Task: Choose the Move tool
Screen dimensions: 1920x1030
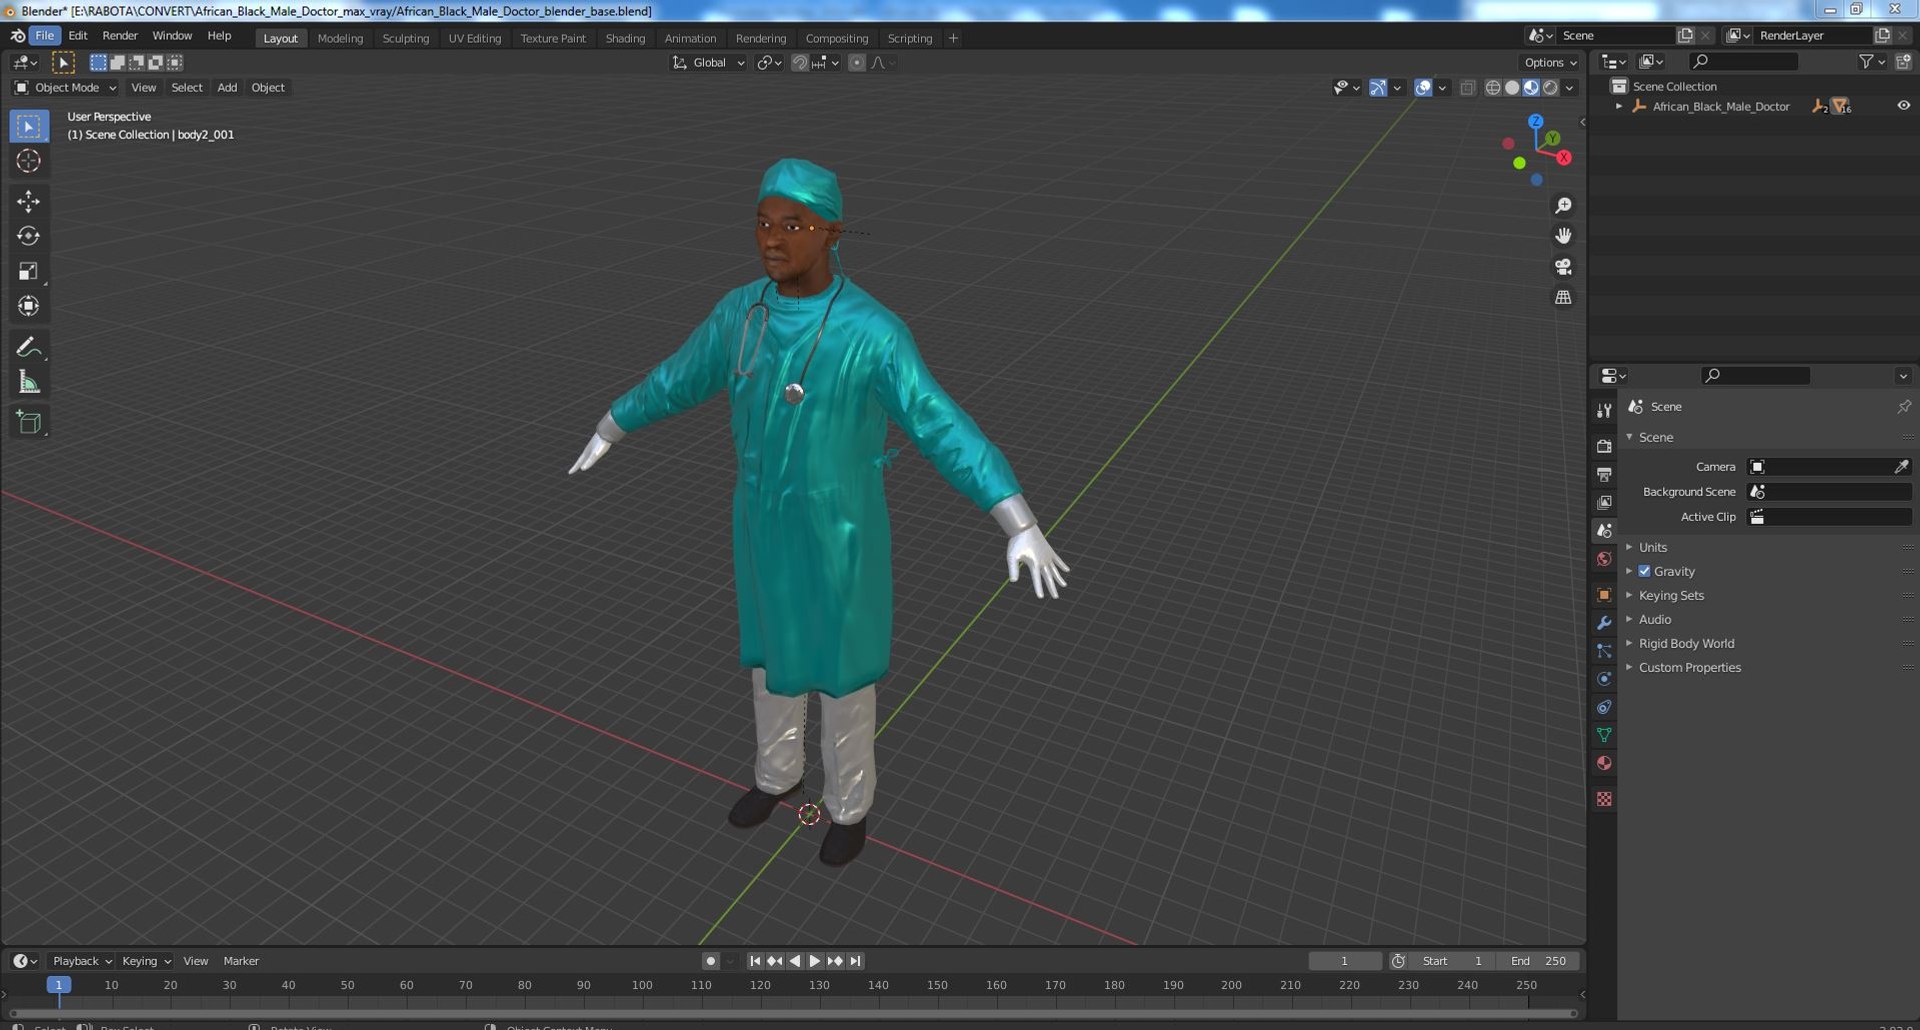Action: tap(28, 201)
